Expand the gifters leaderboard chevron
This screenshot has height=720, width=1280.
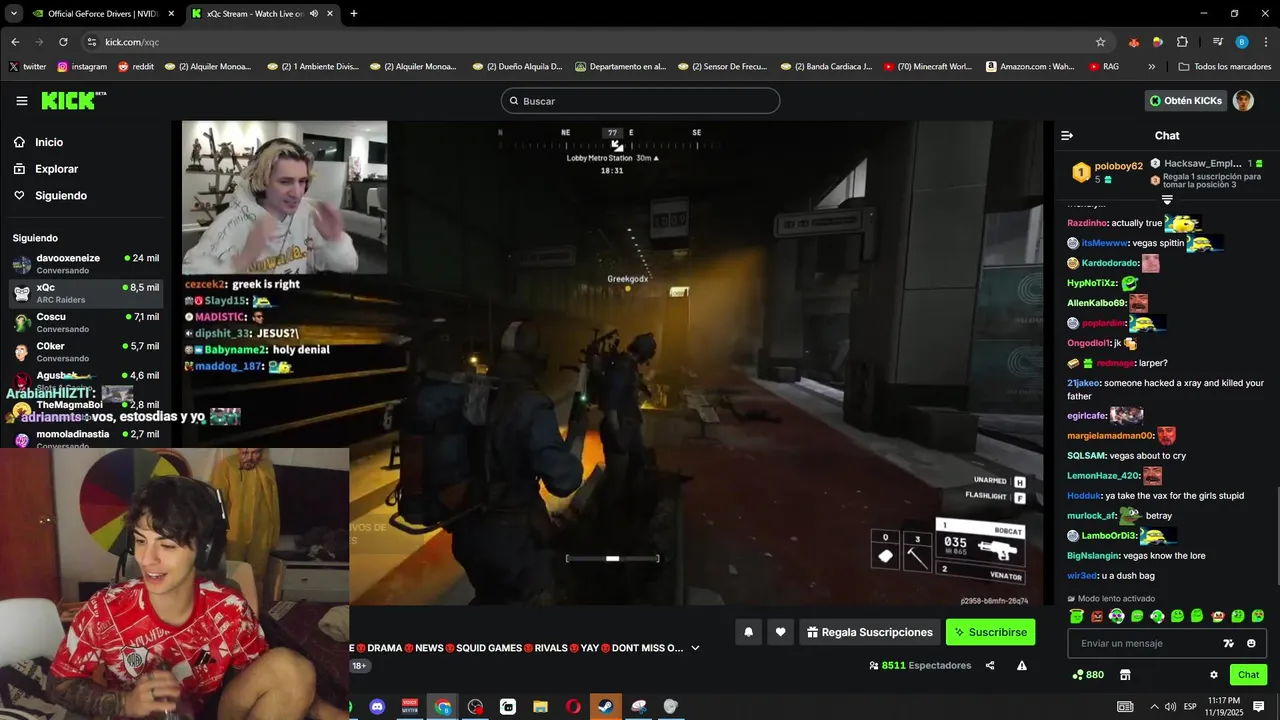tap(1167, 200)
